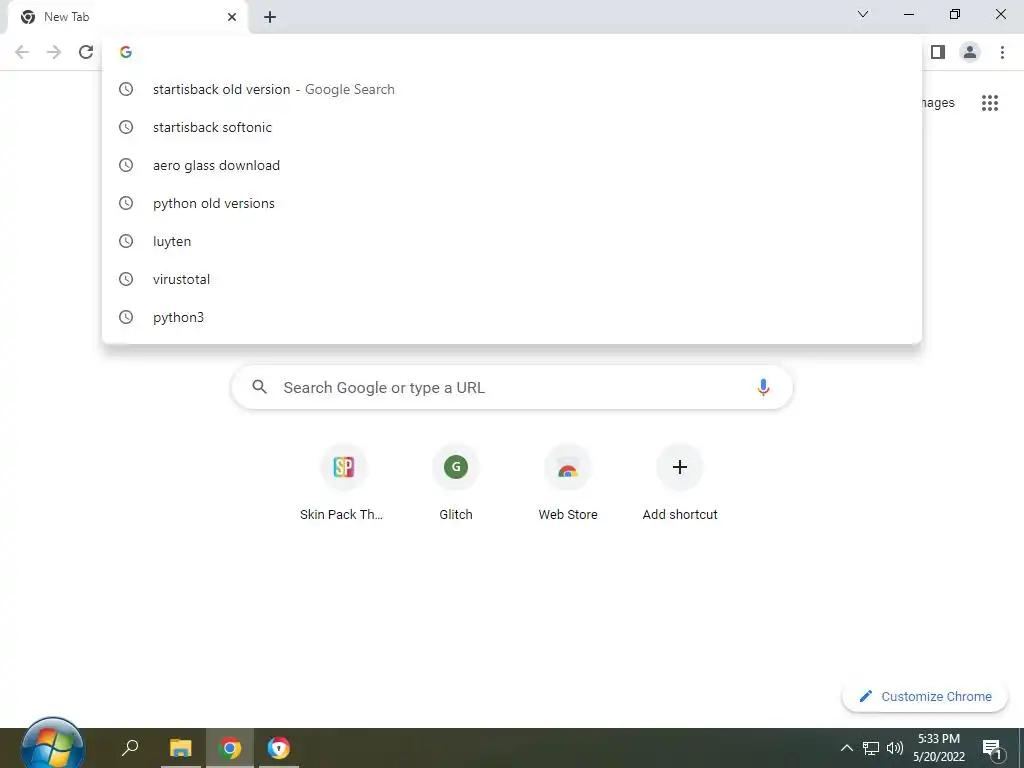Open the profile avatar icon
The width and height of the screenshot is (1024, 768).
pyautogui.click(x=970, y=52)
